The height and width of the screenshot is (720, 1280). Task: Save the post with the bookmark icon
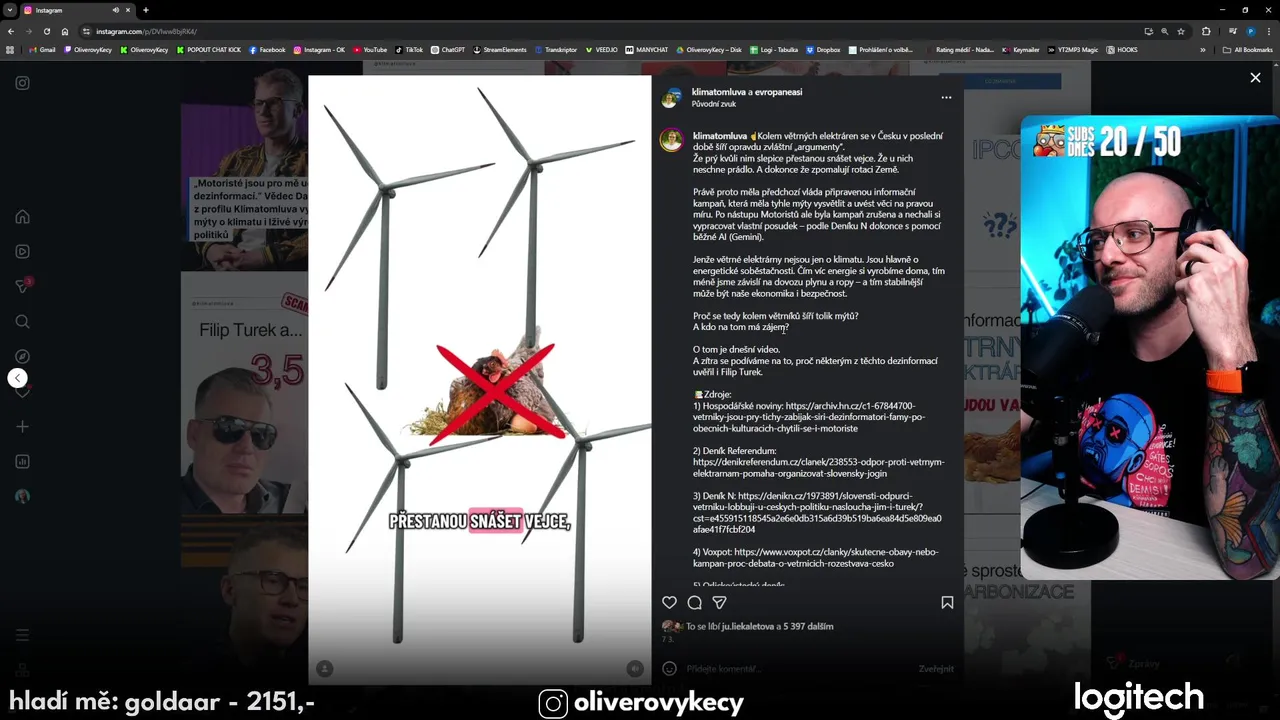(947, 602)
